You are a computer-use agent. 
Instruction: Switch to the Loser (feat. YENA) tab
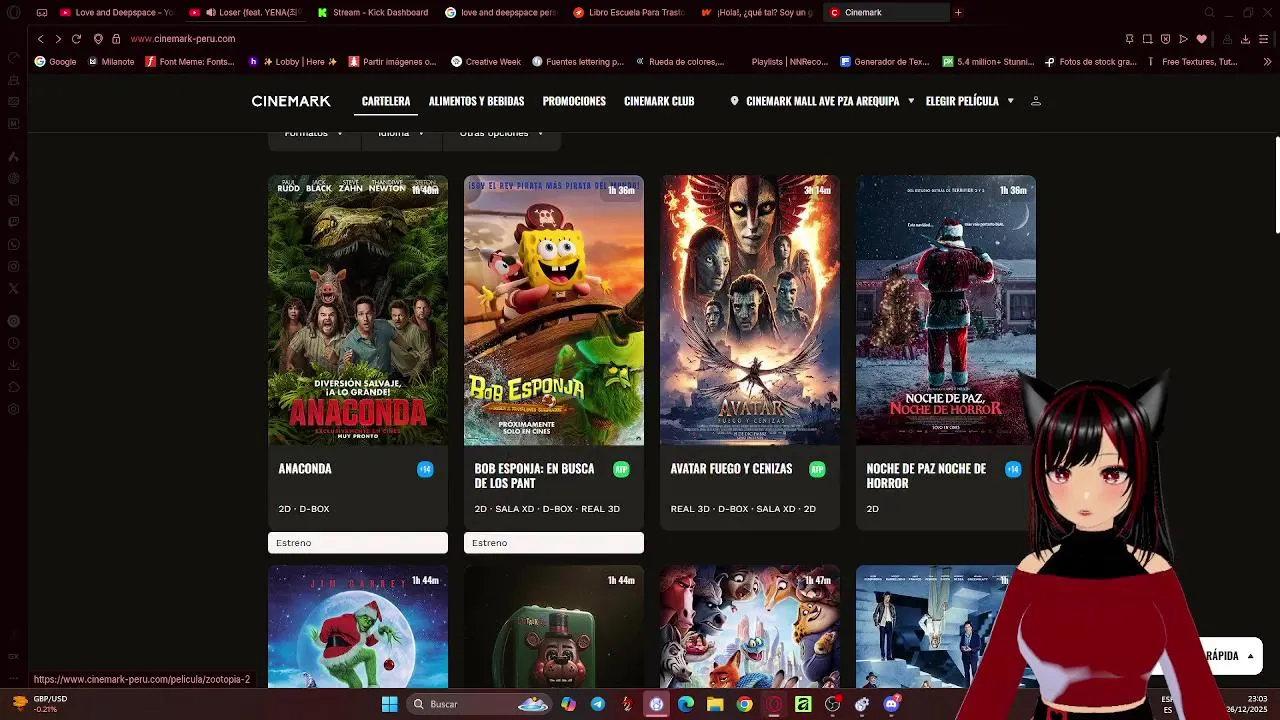(x=245, y=12)
